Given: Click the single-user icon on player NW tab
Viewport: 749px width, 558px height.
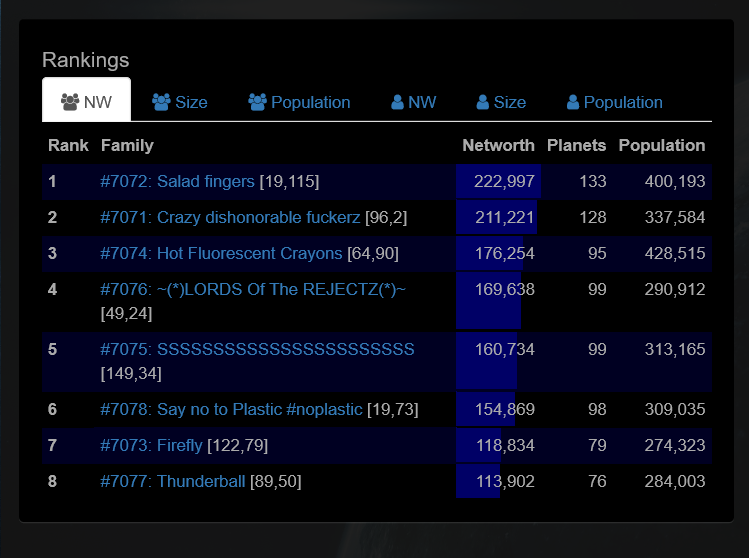Looking at the screenshot, I should click(397, 102).
